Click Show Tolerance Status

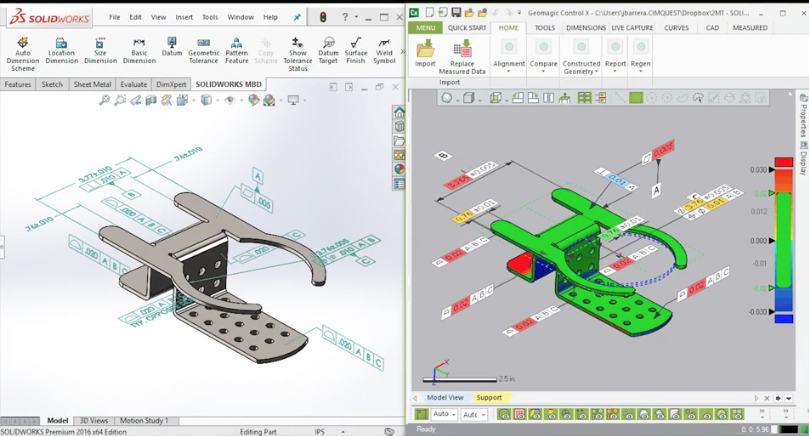(298, 54)
